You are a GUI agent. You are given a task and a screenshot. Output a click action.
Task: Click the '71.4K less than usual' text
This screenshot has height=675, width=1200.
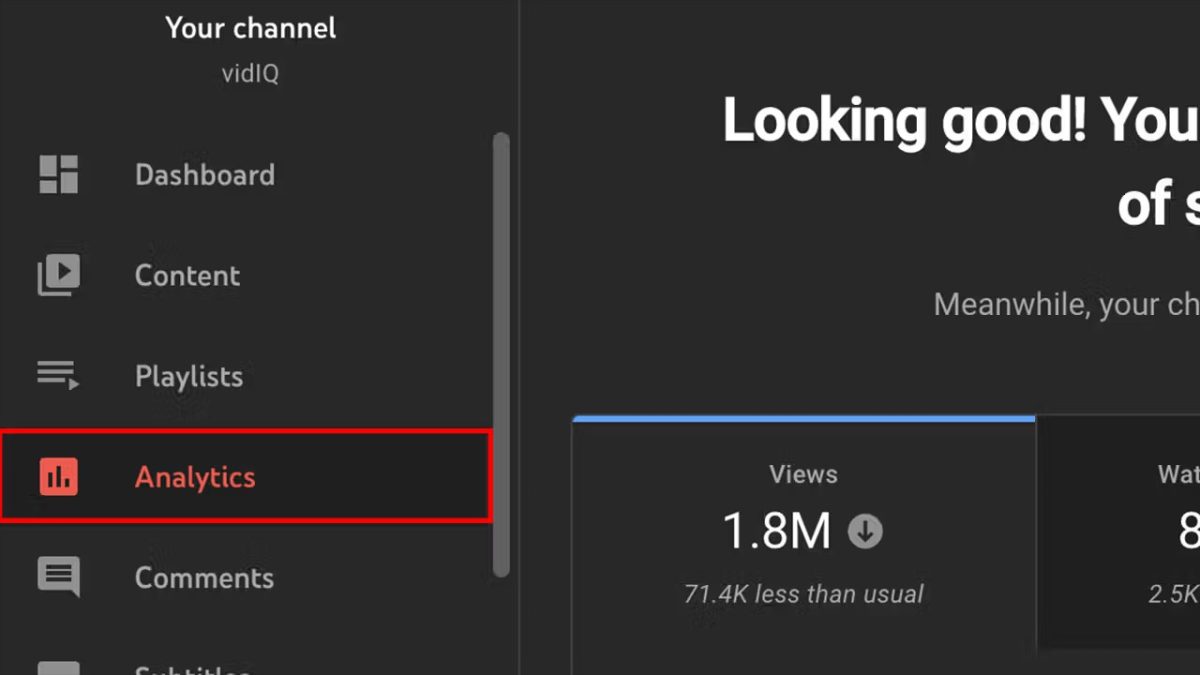click(804, 594)
